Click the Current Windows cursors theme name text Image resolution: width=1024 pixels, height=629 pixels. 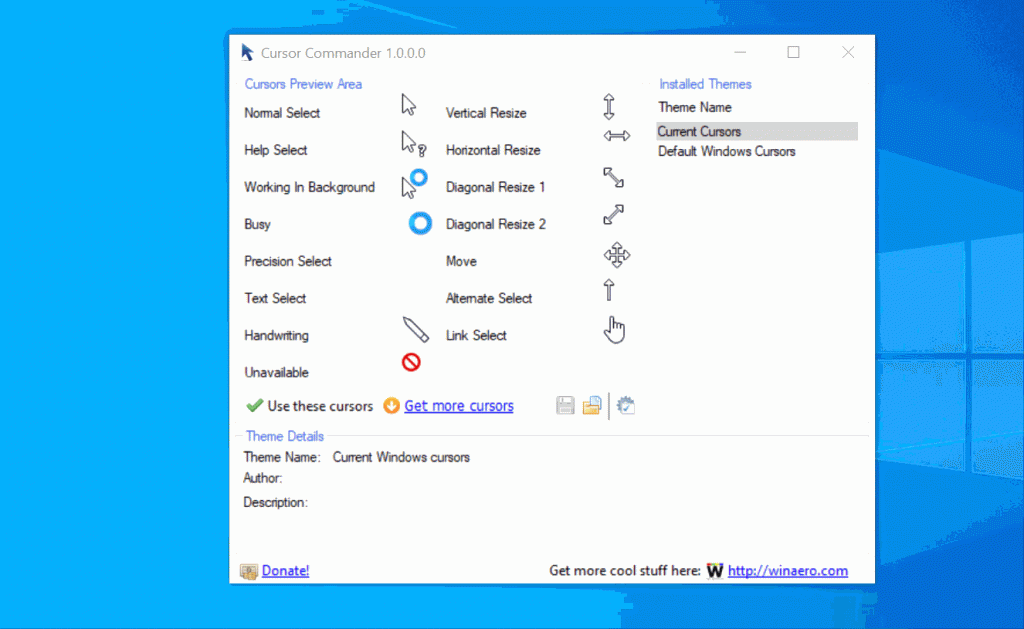(x=401, y=457)
